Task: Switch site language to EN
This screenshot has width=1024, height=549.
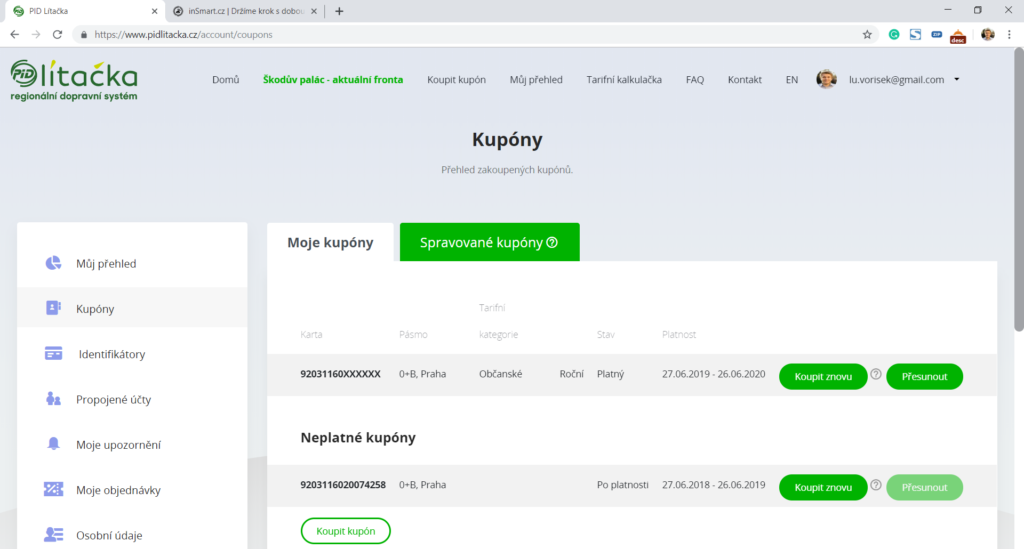Action: pos(792,80)
